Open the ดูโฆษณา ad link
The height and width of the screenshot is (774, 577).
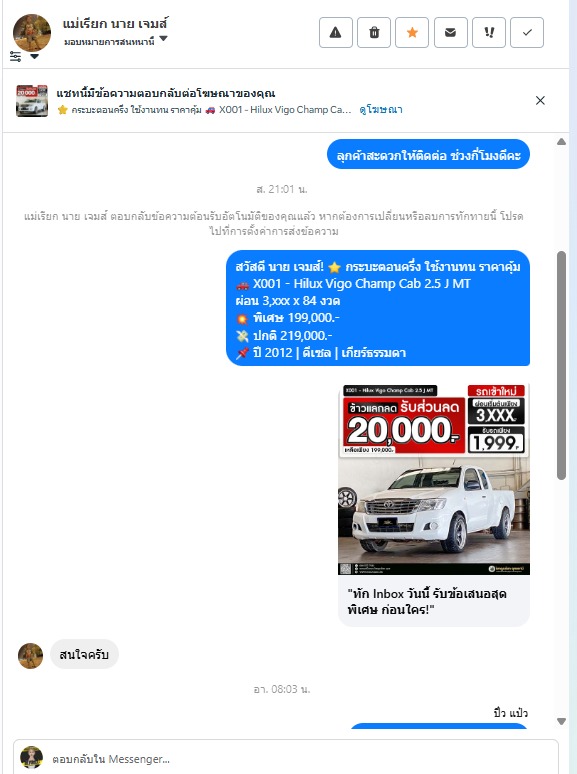pyautogui.click(x=381, y=110)
